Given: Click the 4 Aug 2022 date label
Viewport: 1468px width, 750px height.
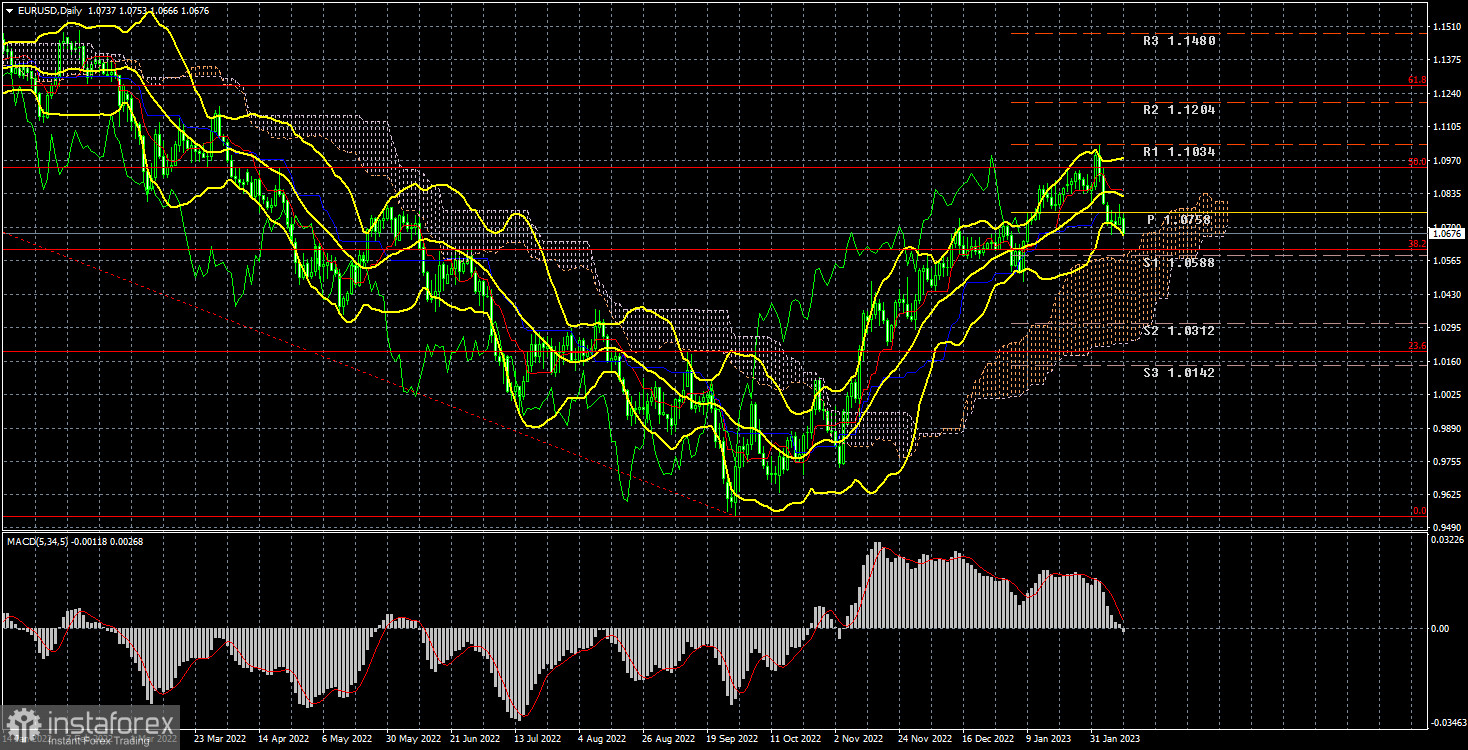Looking at the screenshot, I should pyautogui.click(x=601, y=739).
